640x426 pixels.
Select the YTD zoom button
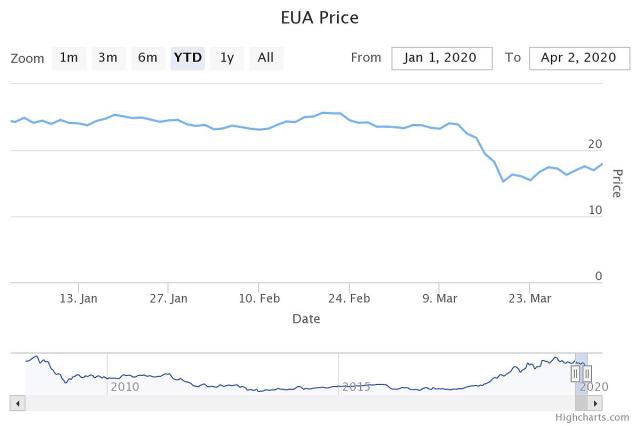(x=188, y=58)
